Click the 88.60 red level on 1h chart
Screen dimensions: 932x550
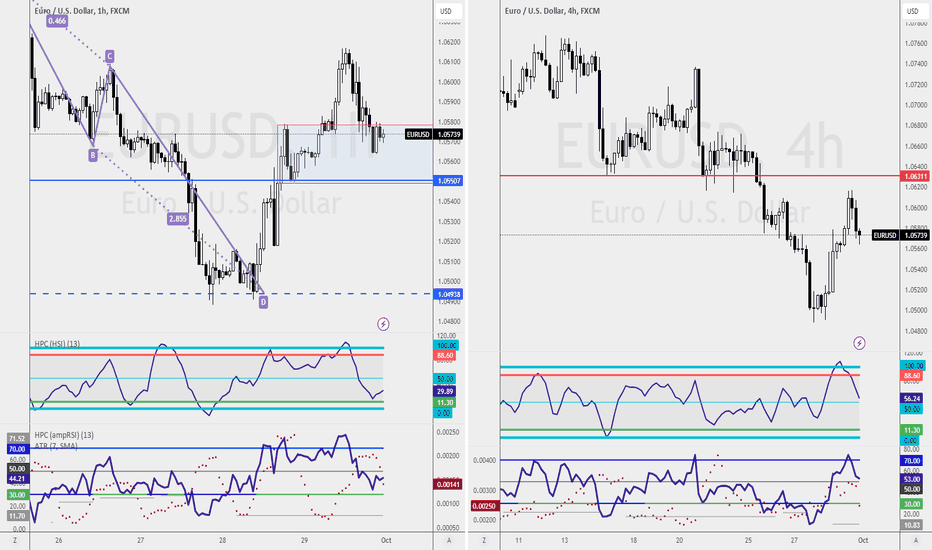point(445,356)
